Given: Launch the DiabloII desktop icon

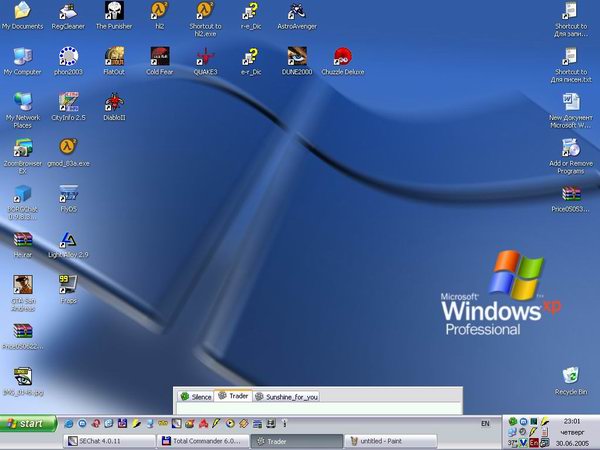Looking at the screenshot, I should pyautogui.click(x=114, y=107).
